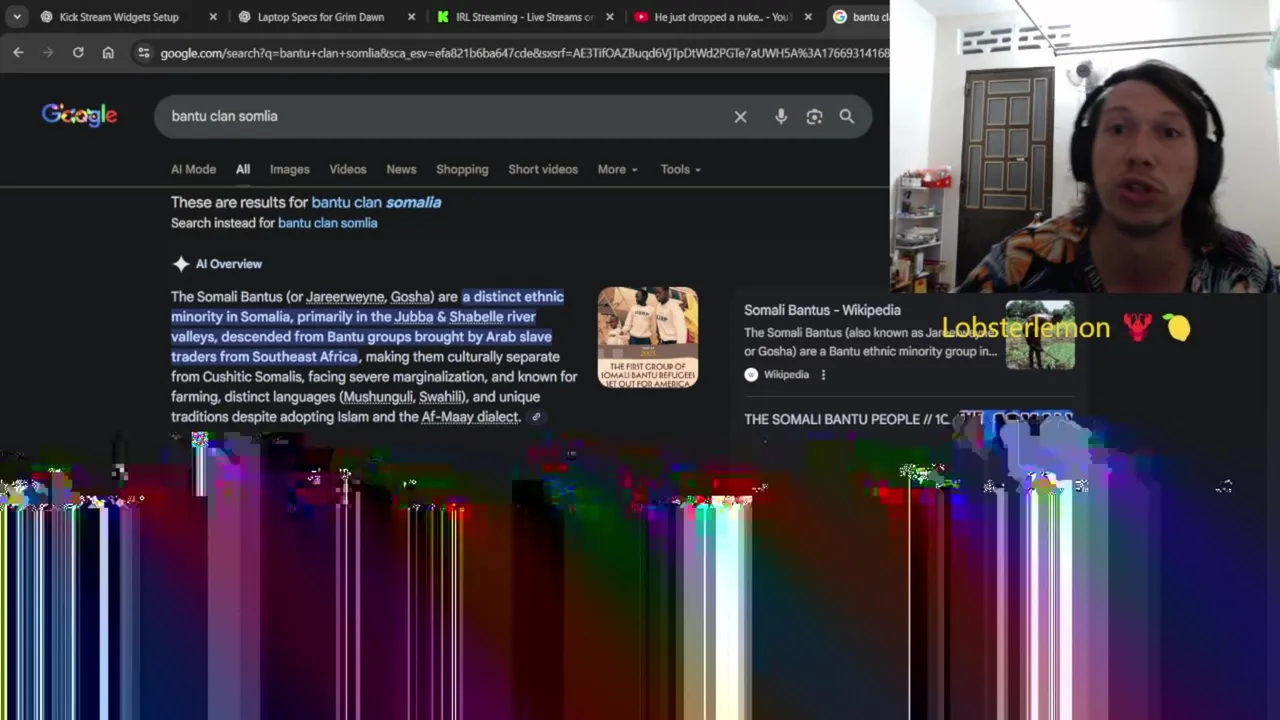Click the Jareerweyne underlined term

[345, 297]
